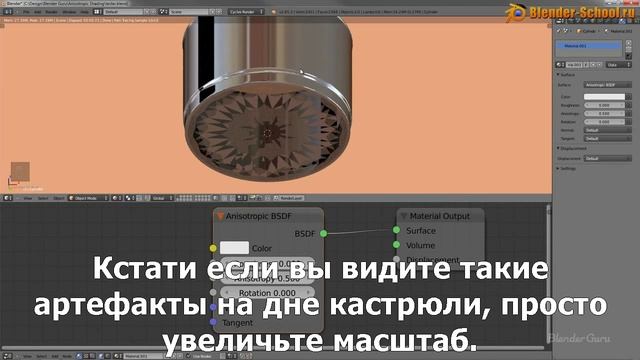Image resolution: width=640 pixels, height=360 pixels.
Task: Click the Displacement input socket
Action: point(396,259)
